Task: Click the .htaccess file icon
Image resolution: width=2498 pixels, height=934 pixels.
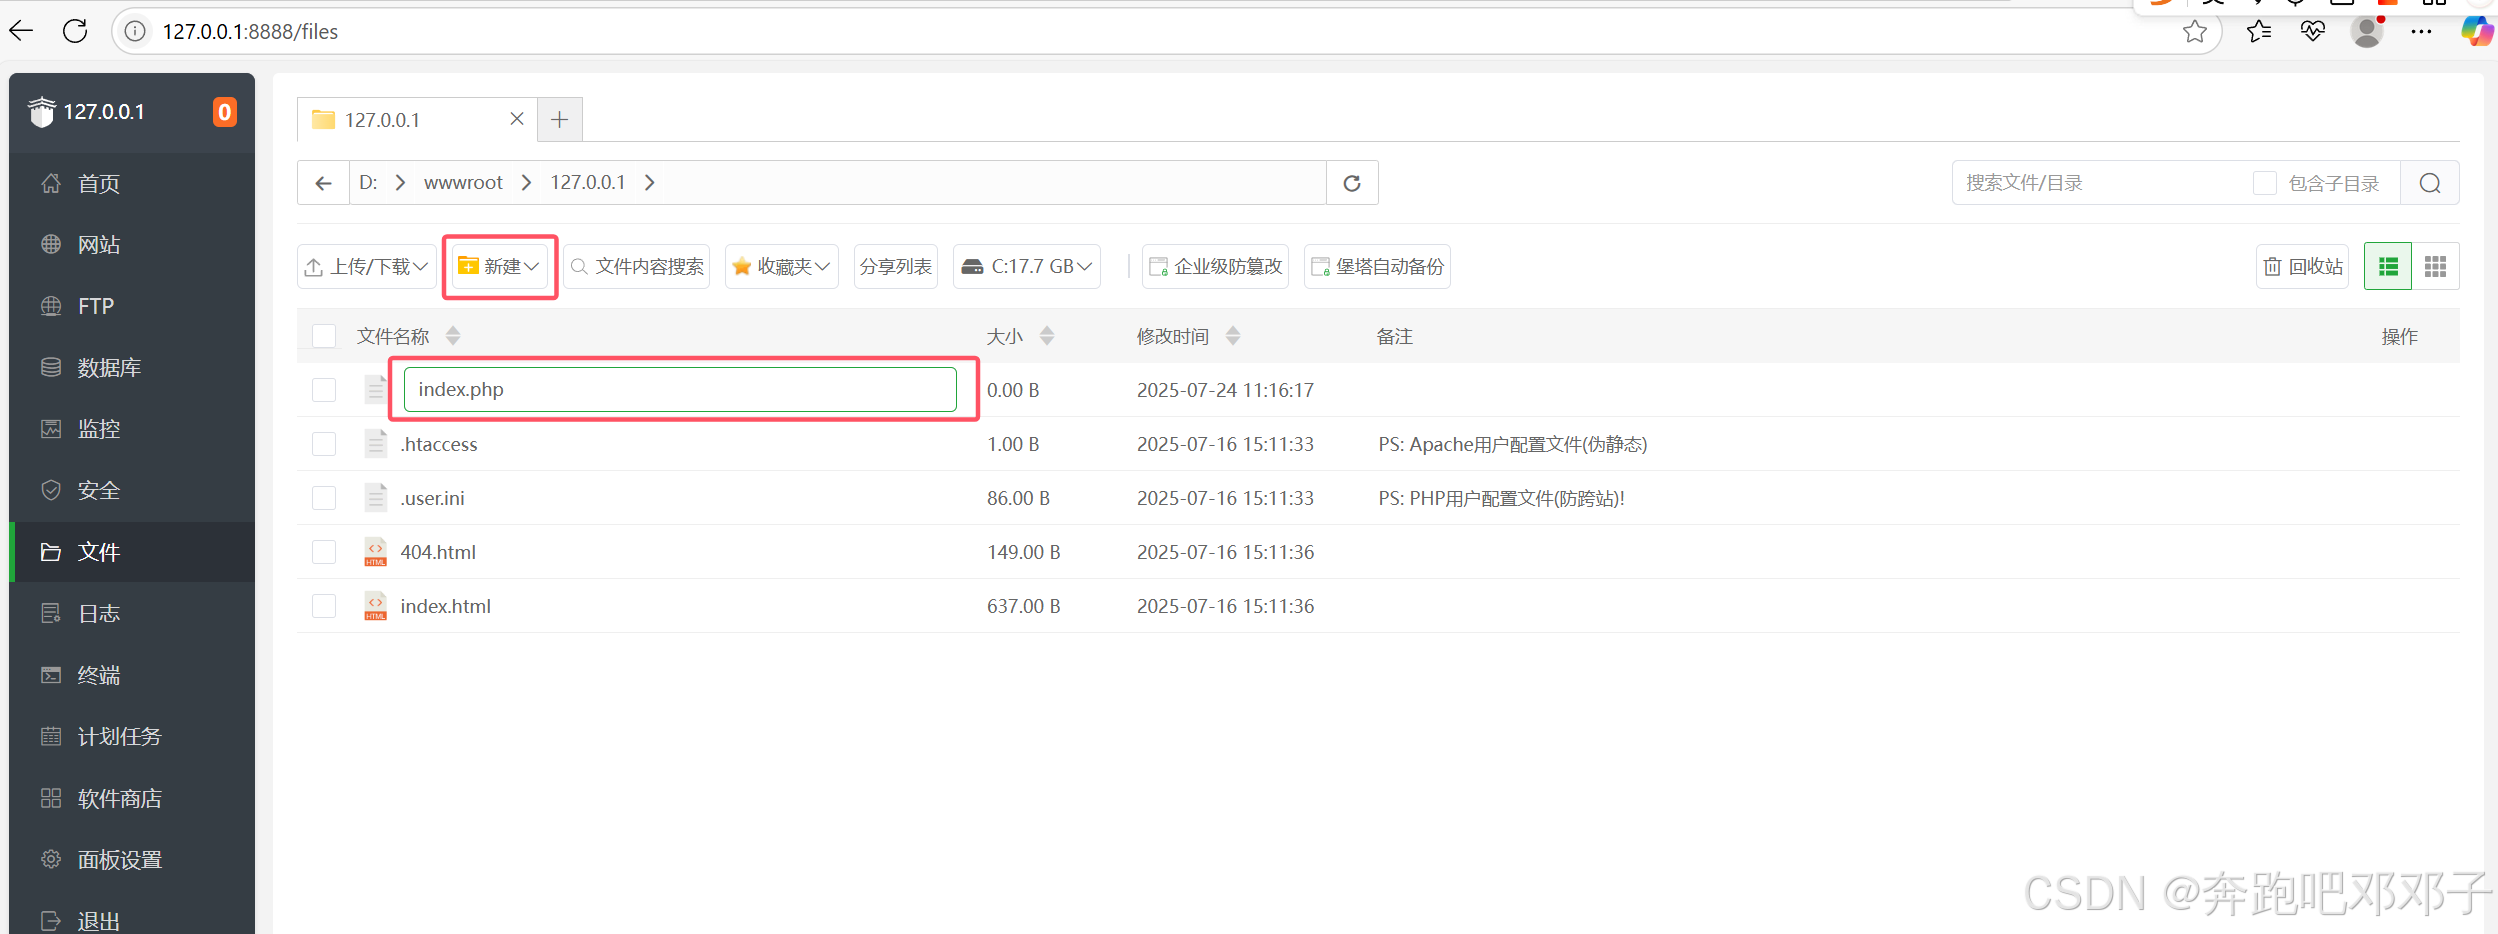Action: tap(376, 444)
